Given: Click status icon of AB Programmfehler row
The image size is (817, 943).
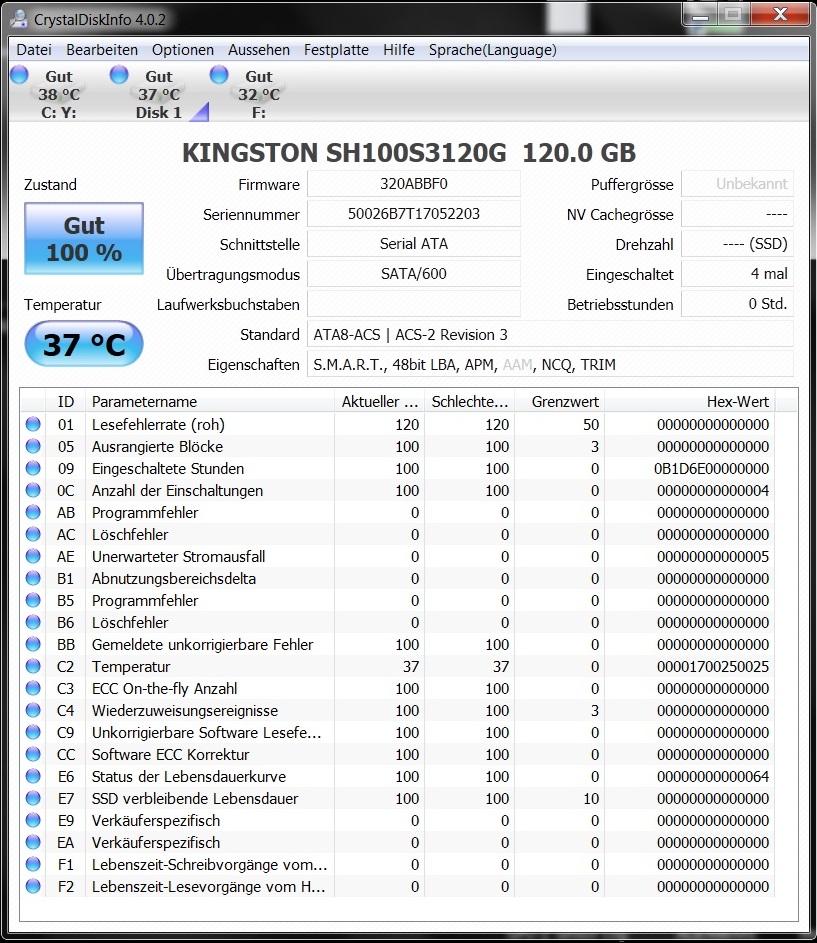Looking at the screenshot, I should tap(33, 512).
